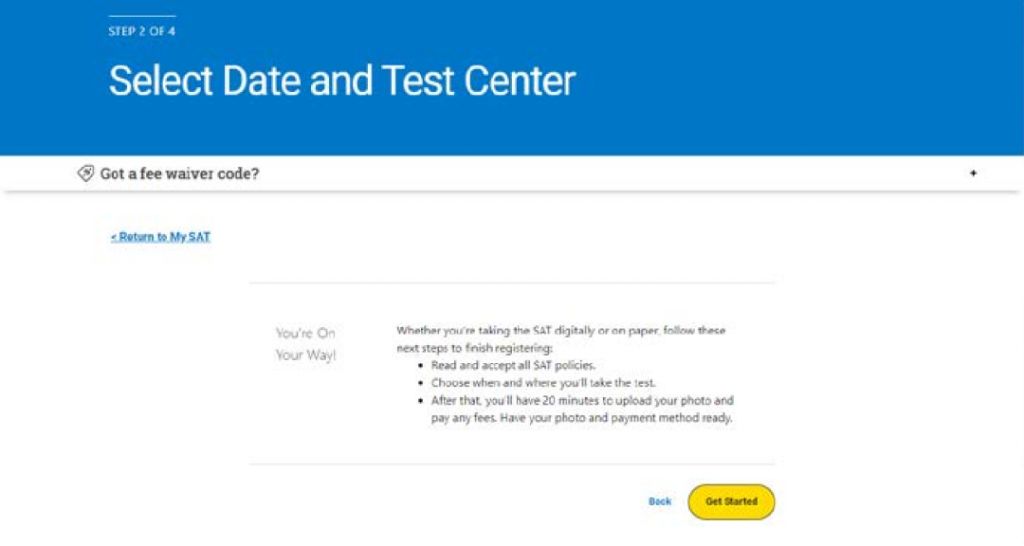This screenshot has height=546, width=1024.
Task: Select the "STEP 2 OF 4" indicator
Action: [x=142, y=31]
